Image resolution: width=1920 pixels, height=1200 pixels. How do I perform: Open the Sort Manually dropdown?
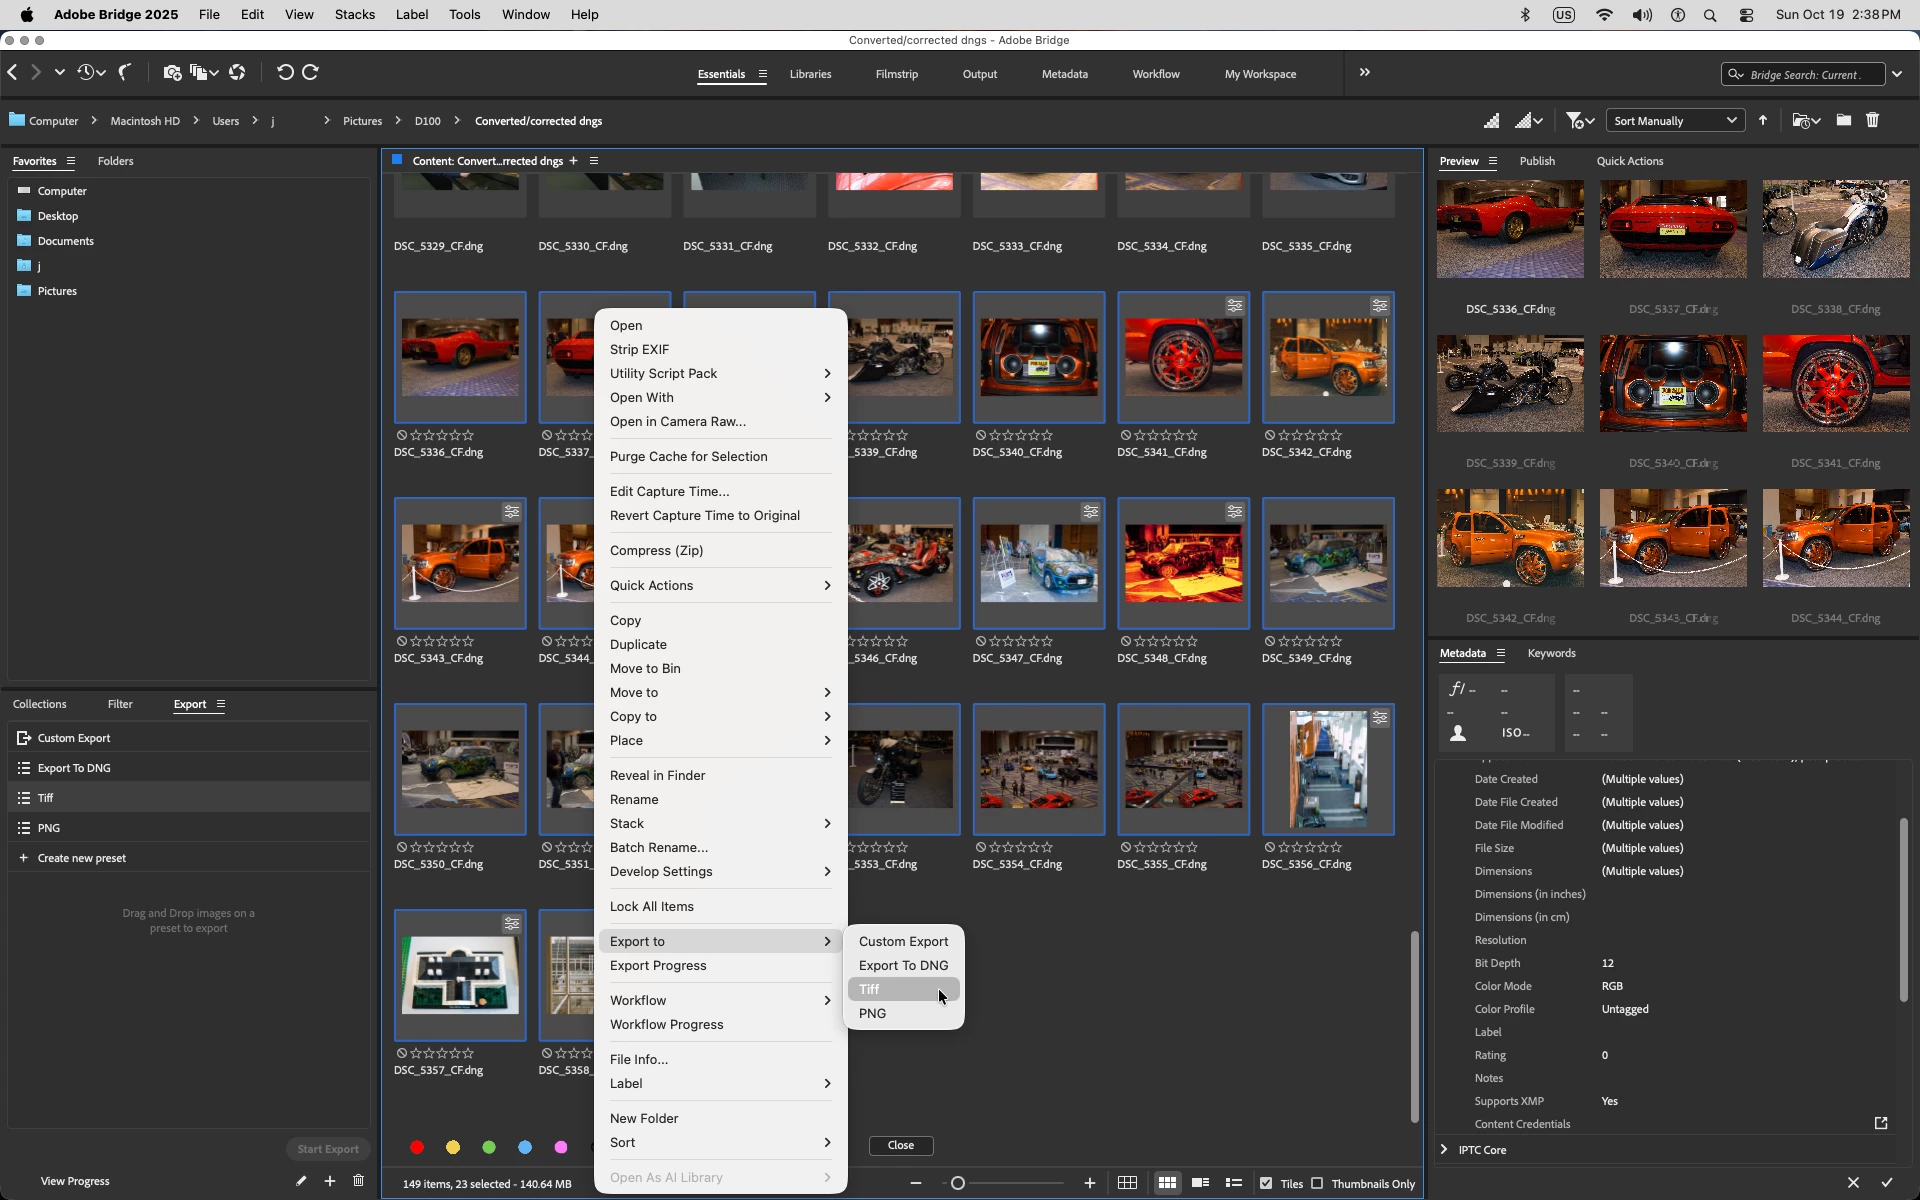(1674, 121)
